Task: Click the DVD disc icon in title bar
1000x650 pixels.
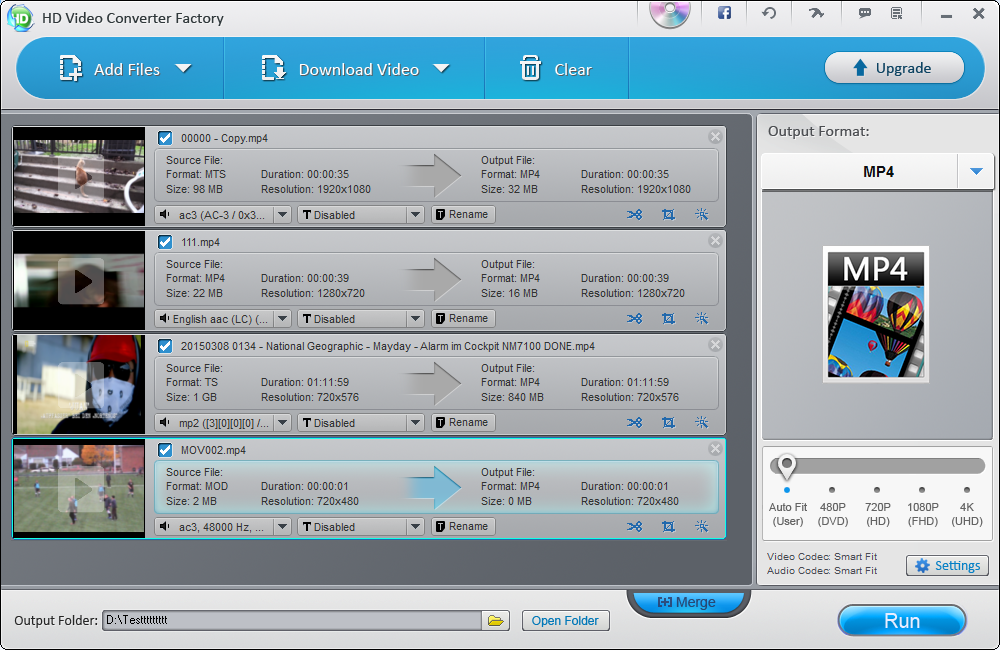Action: click(x=670, y=13)
